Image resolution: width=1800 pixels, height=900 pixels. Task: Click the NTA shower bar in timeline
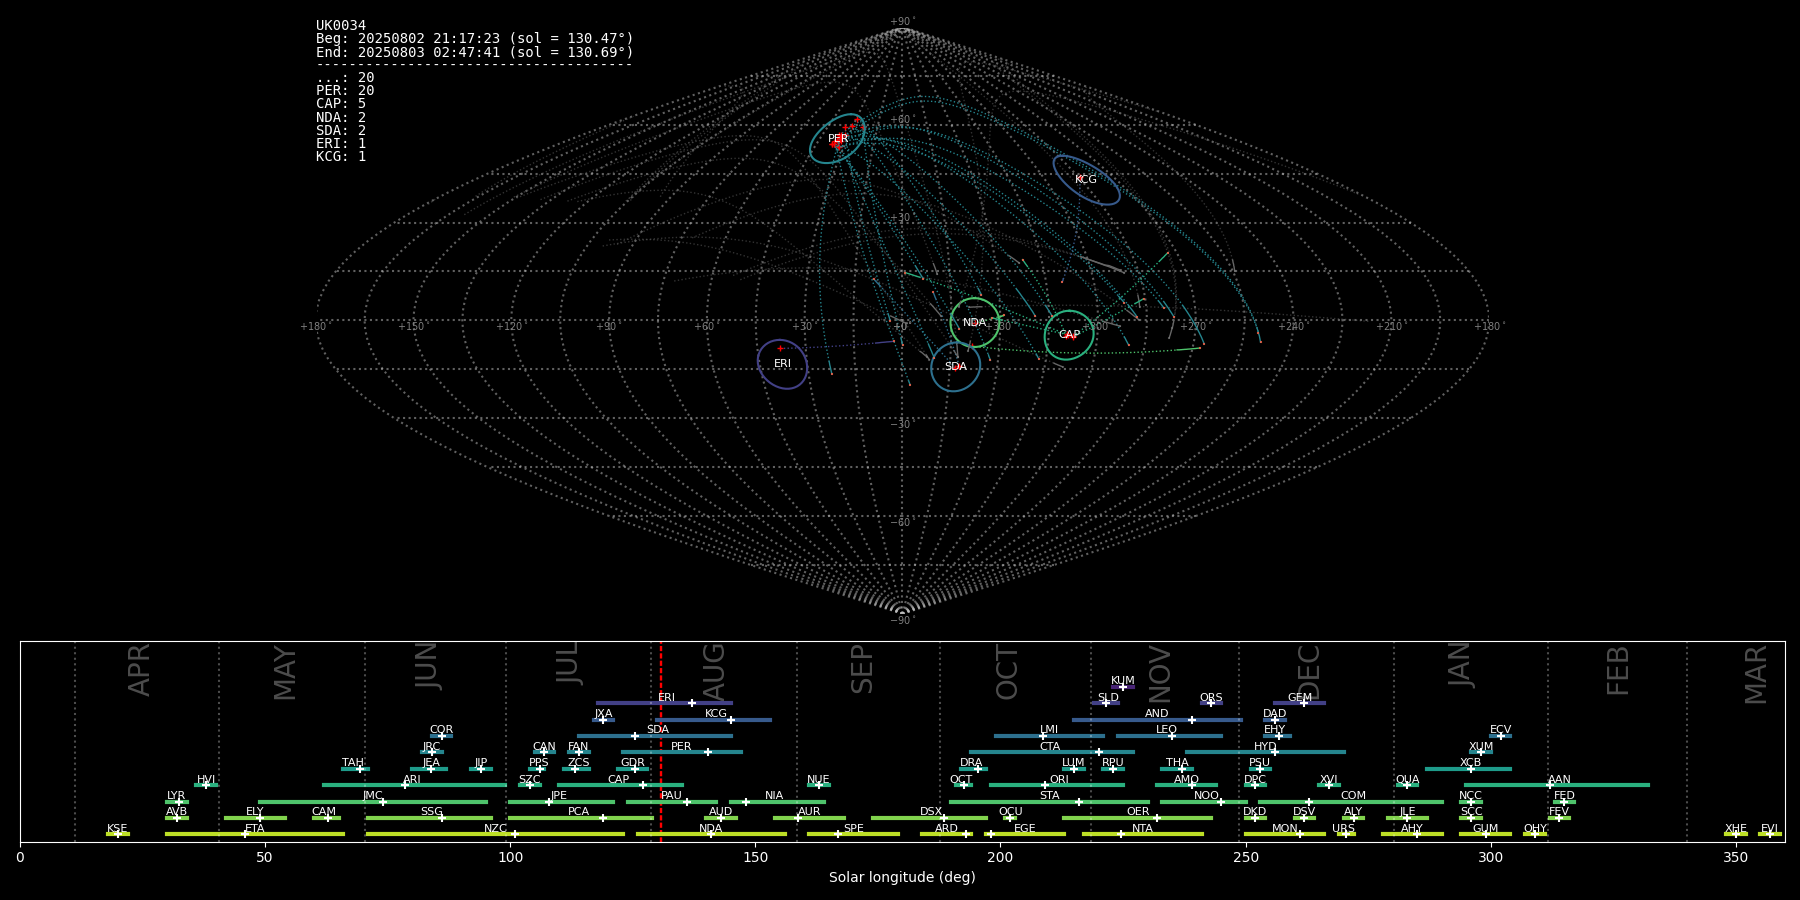(x=1142, y=834)
